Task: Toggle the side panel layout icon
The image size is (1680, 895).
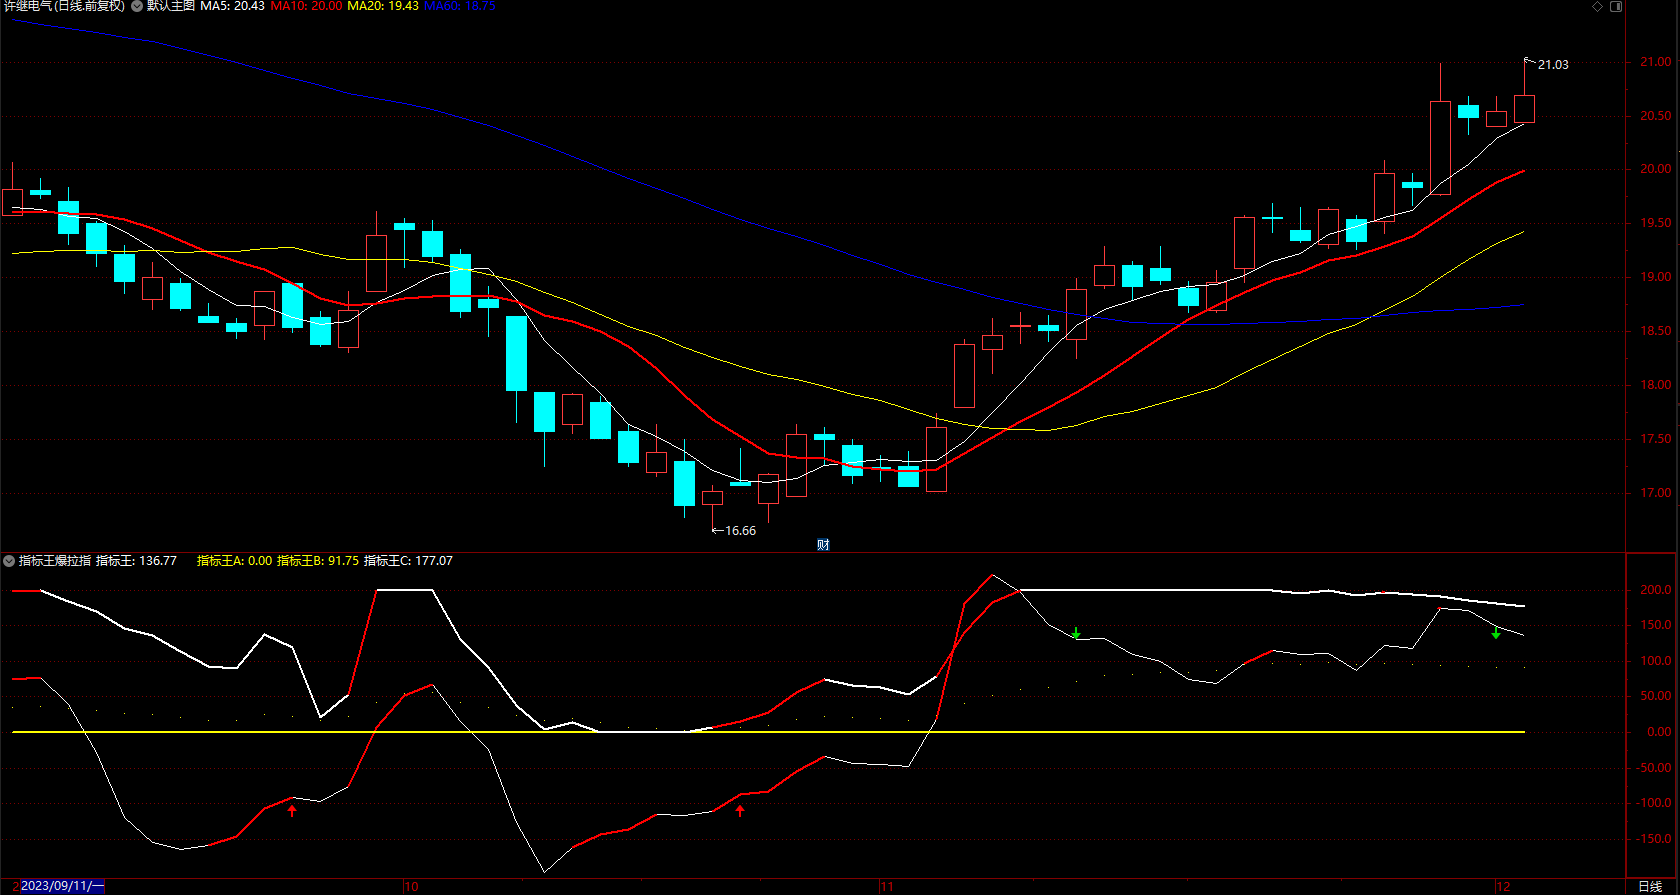Action: (1616, 6)
